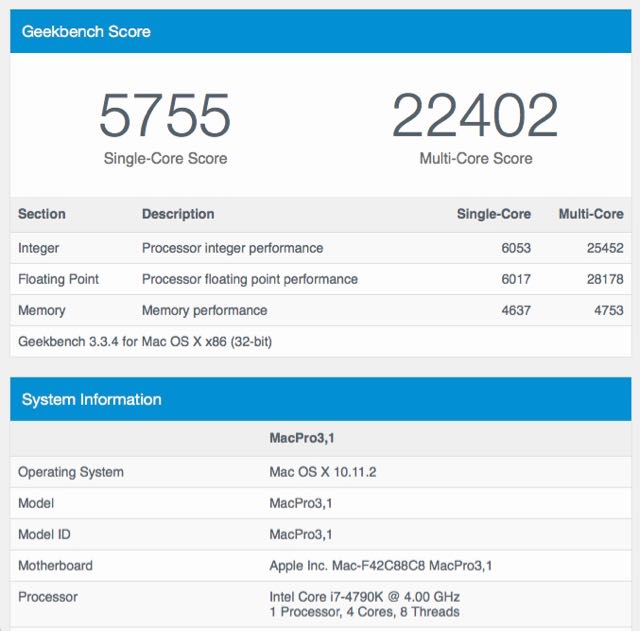640x631 pixels.
Task: Click Memory multi-core value 4753
Action: click(609, 310)
